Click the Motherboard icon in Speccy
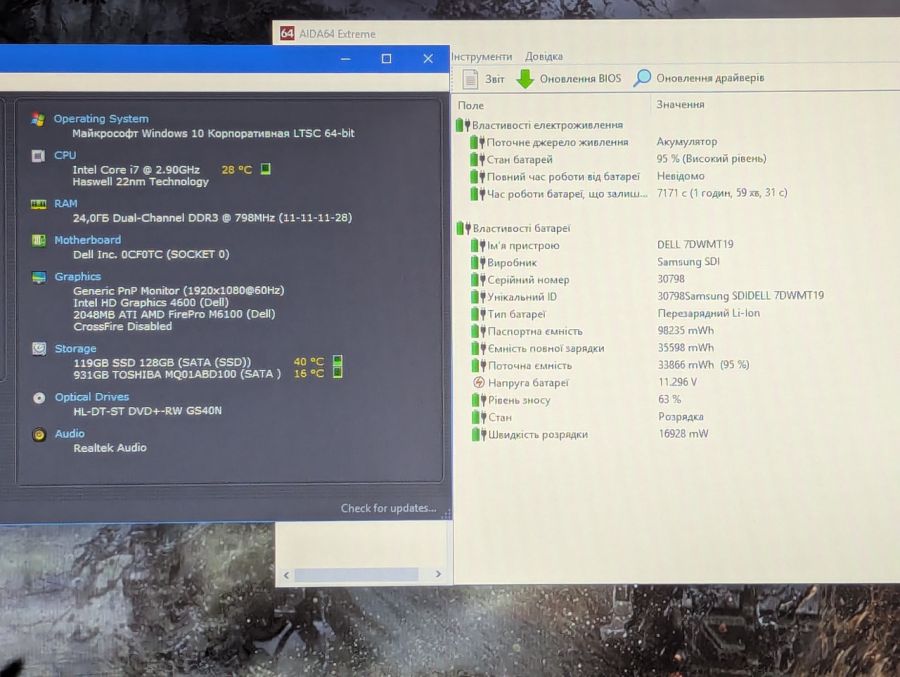Screen dimensions: 900x677 (x=38, y=240)
